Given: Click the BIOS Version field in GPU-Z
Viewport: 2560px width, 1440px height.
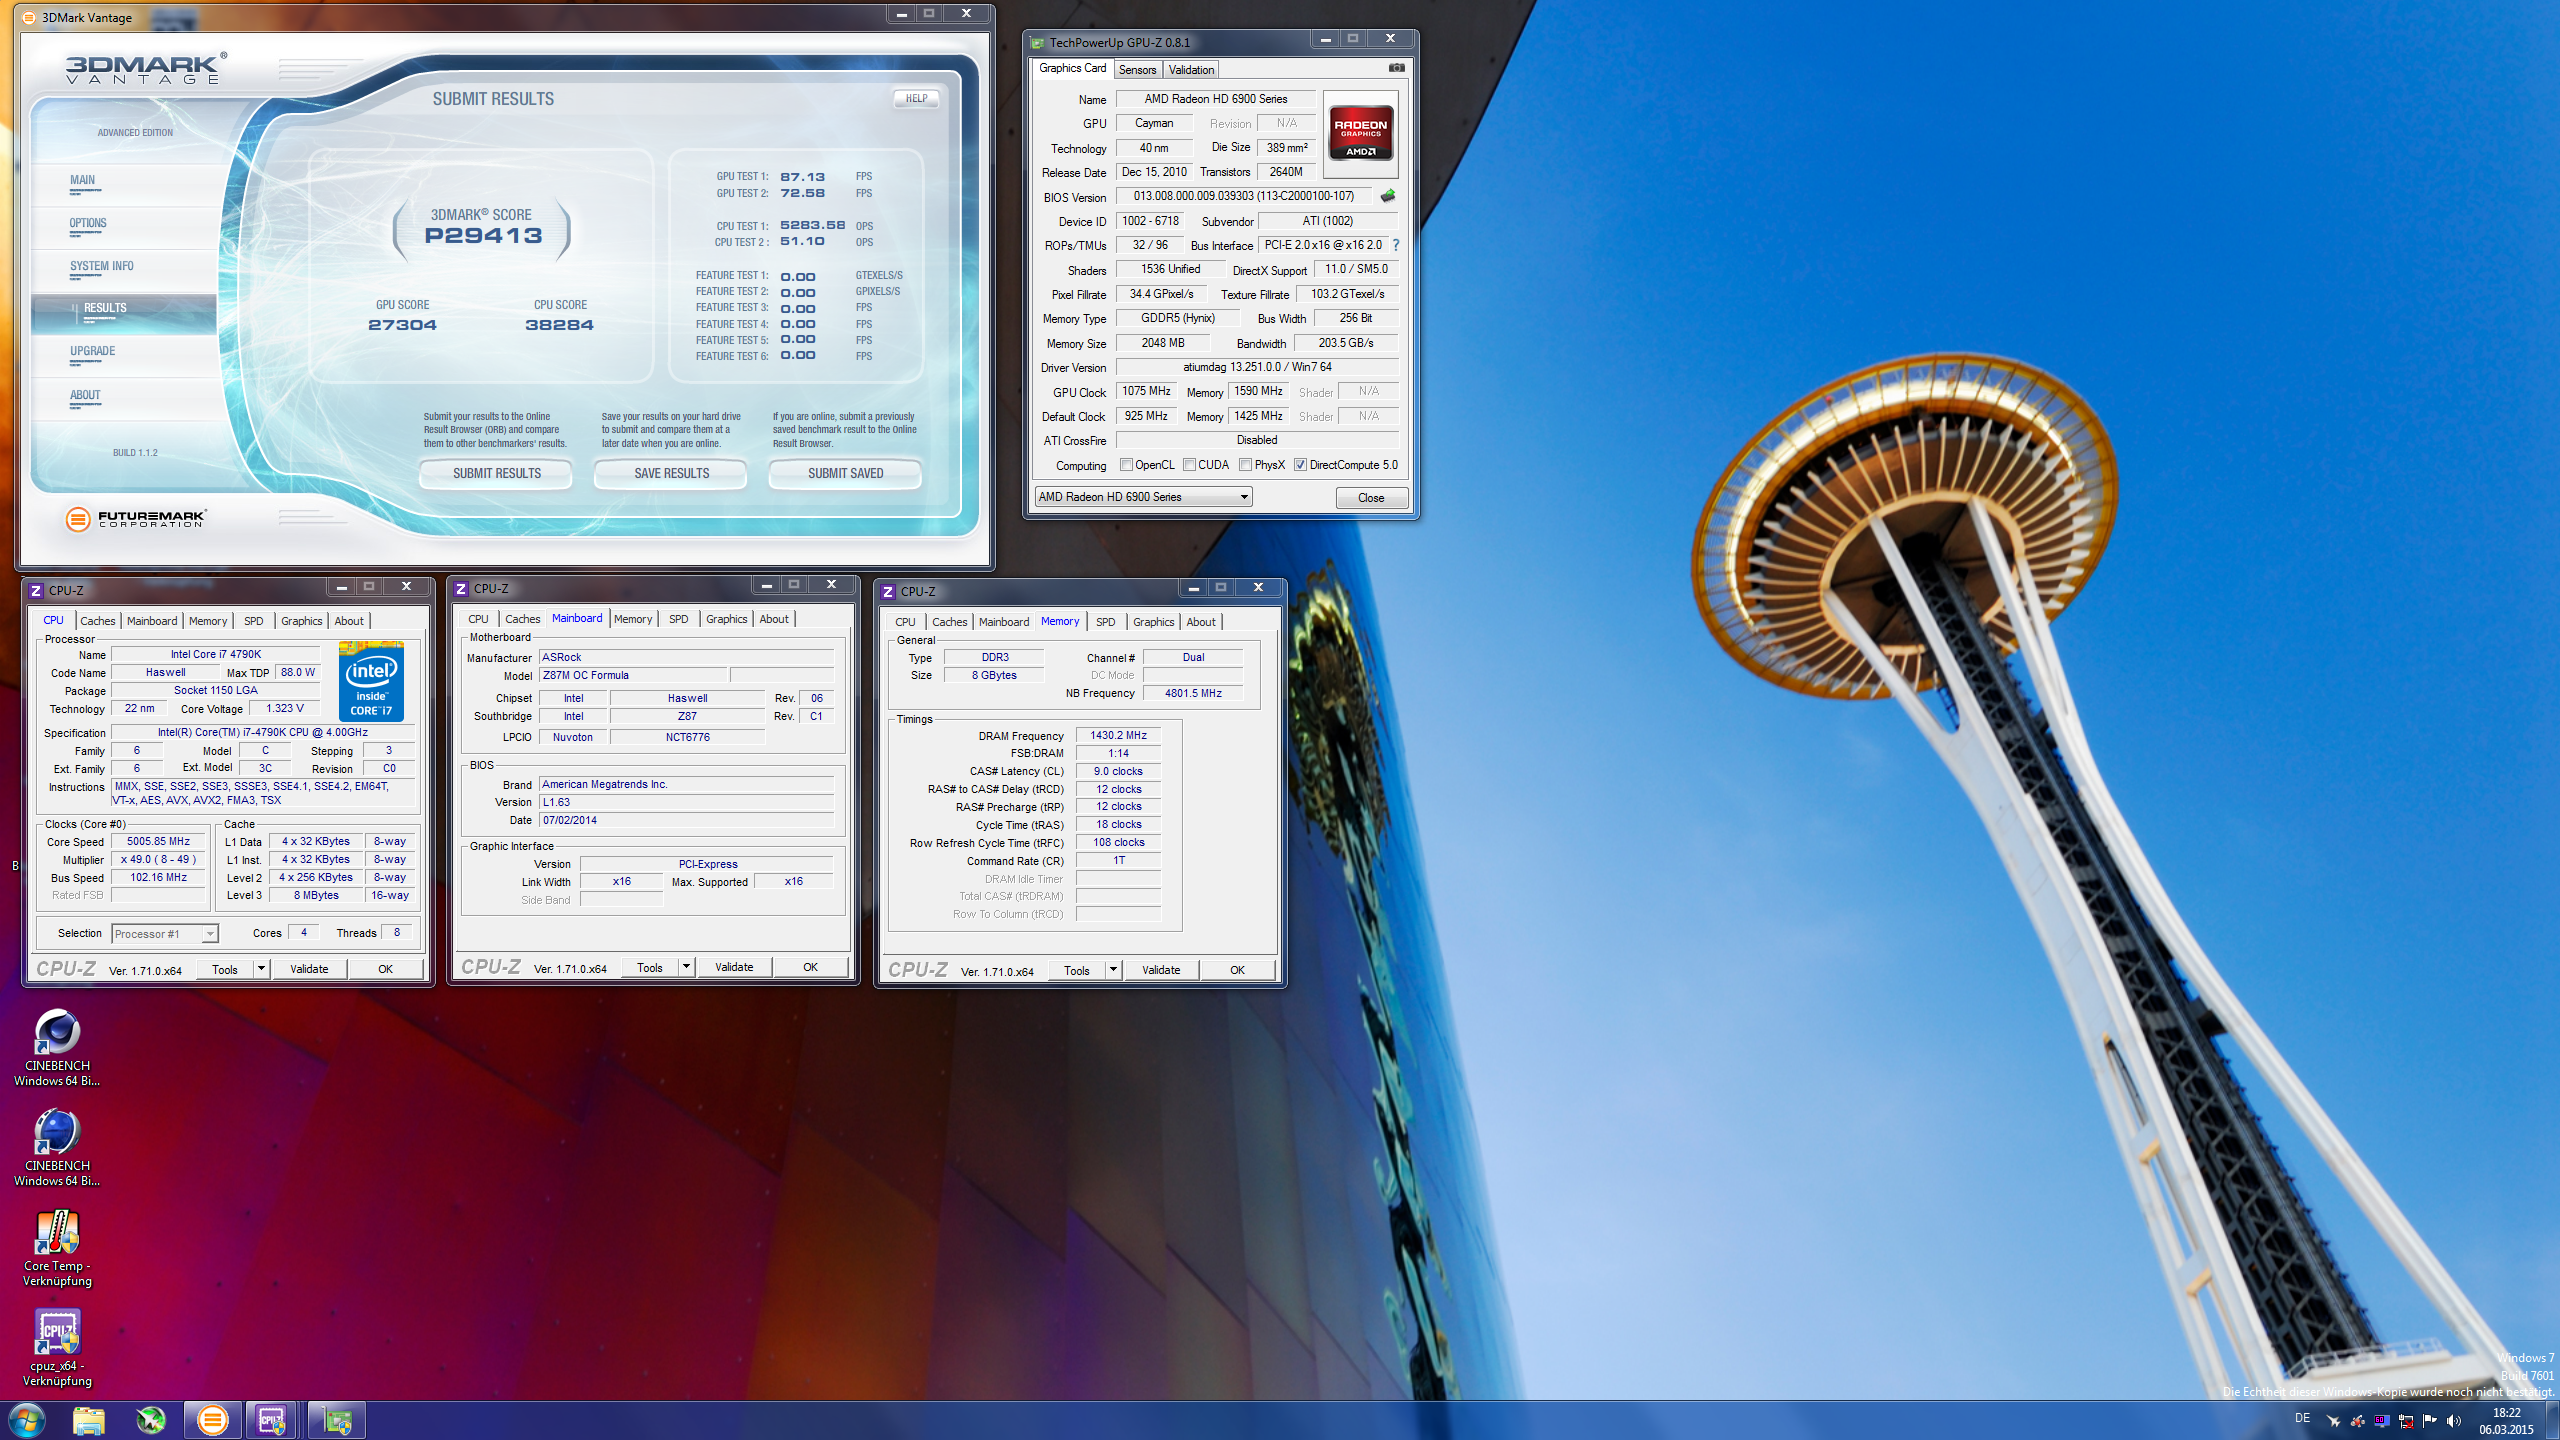Looking at the screenshot, I should pyautogui.click(x=1244, y=196).
